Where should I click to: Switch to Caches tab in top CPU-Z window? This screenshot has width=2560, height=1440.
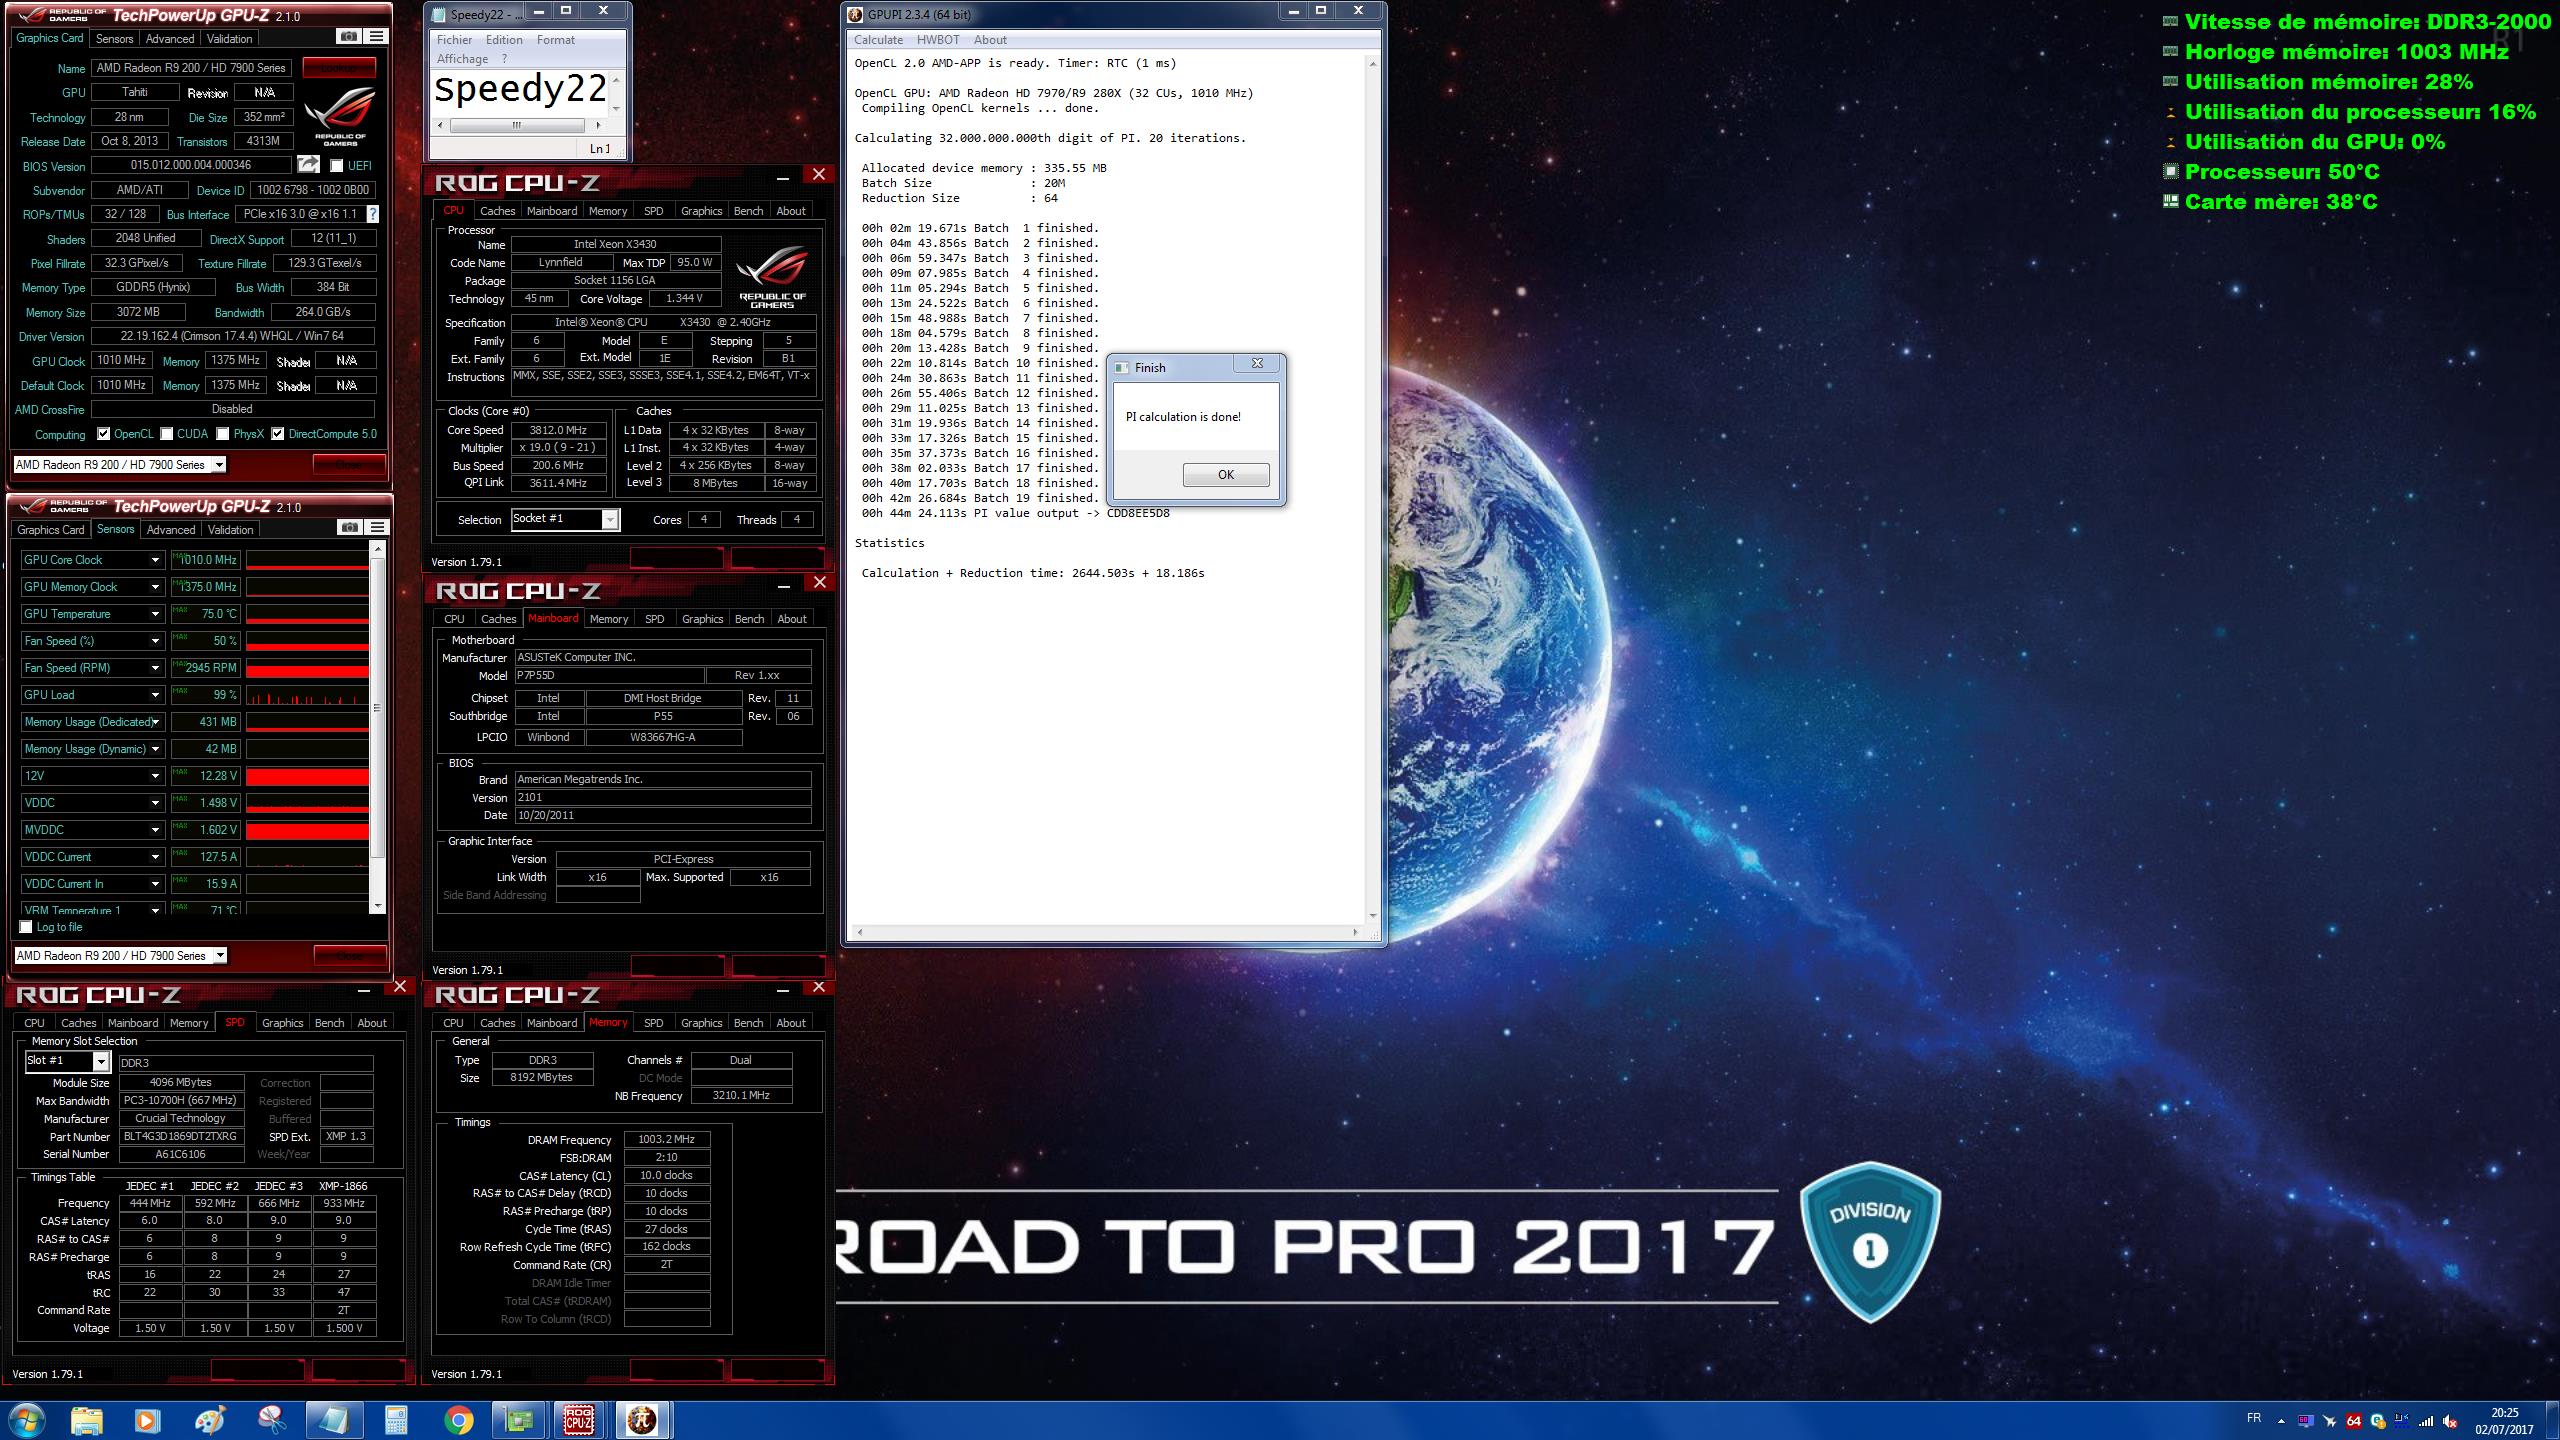coord(497,211)
